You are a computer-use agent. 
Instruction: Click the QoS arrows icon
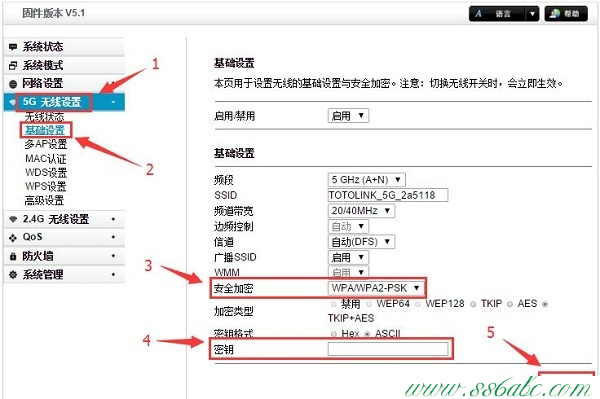coord(13,238)
